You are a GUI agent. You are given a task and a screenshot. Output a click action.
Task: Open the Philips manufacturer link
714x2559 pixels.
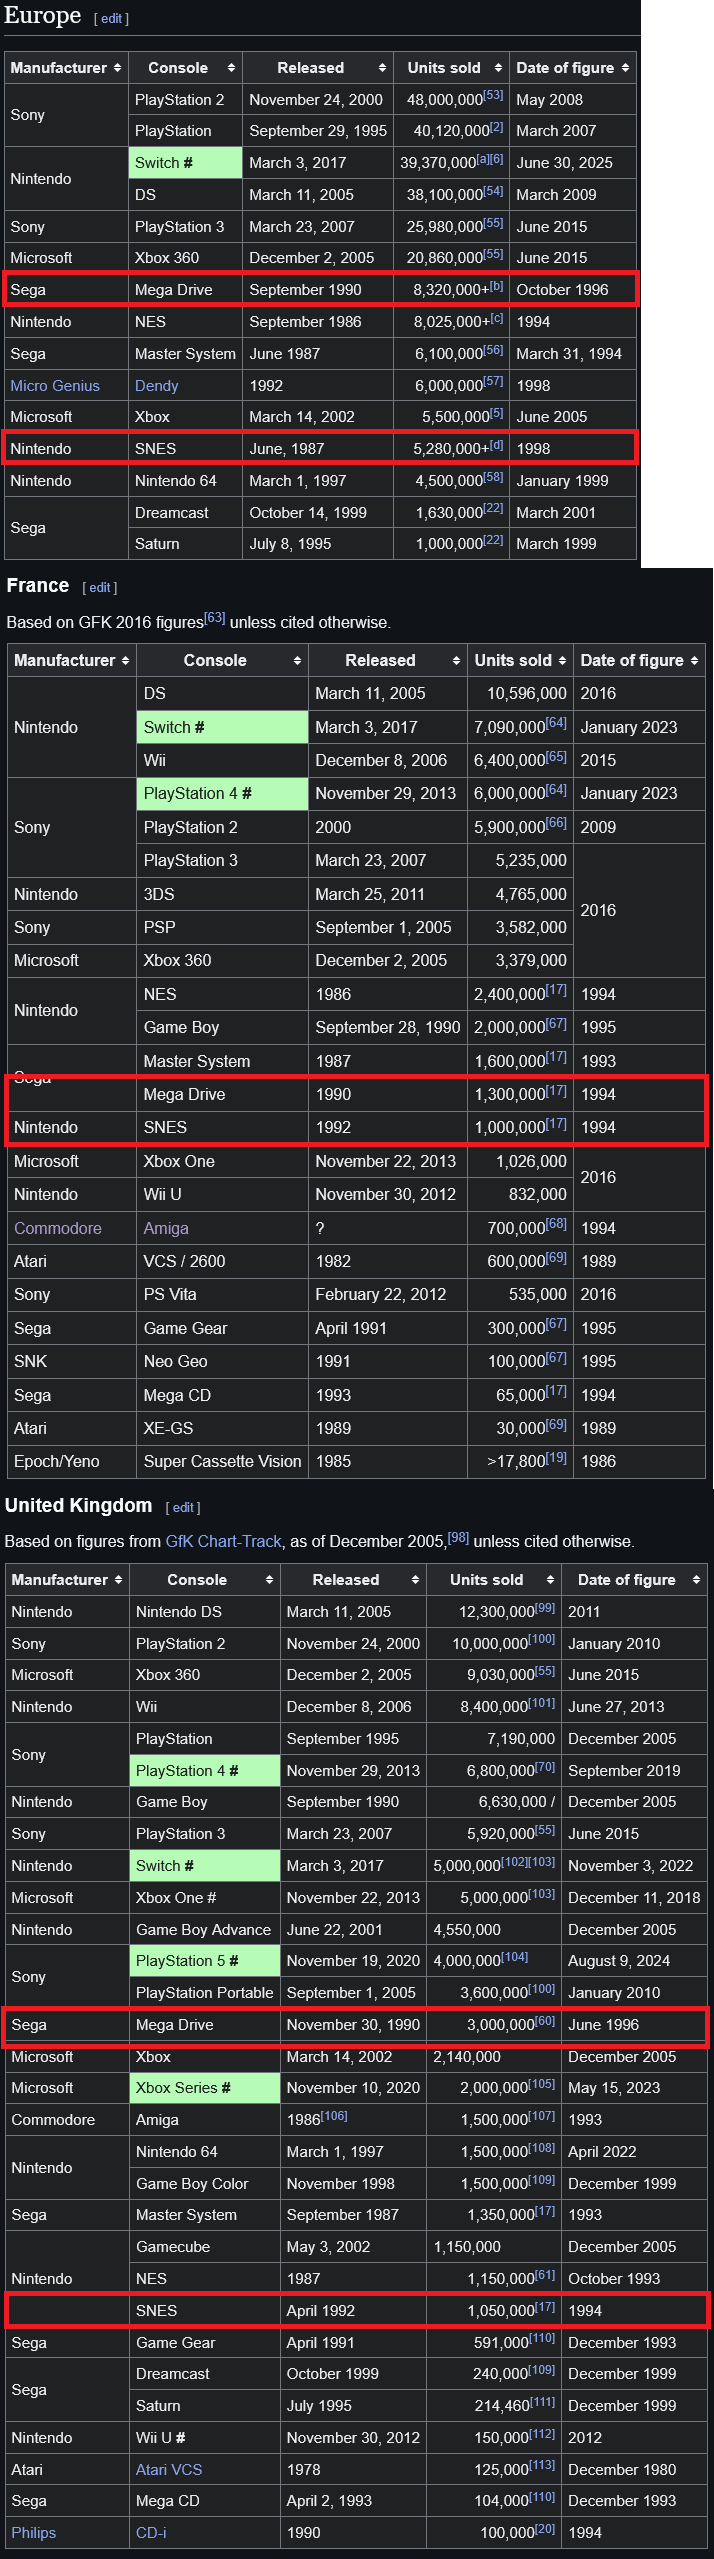pyautogui.click(x=34, y=2533)
